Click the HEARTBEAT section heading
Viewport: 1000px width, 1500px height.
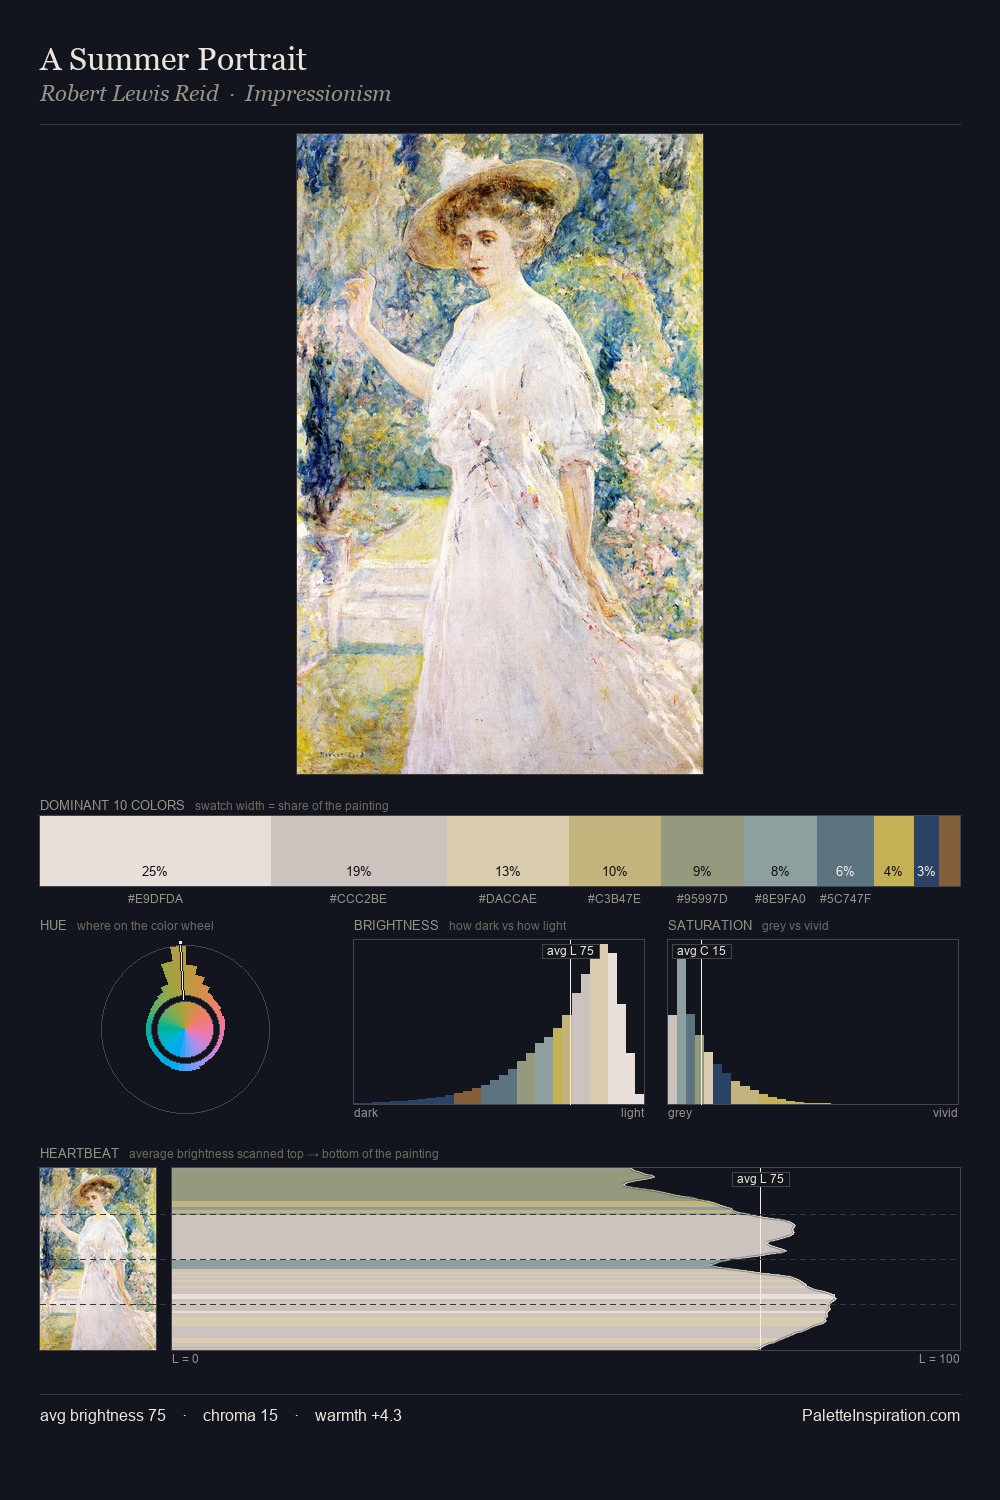[79, 1153]
